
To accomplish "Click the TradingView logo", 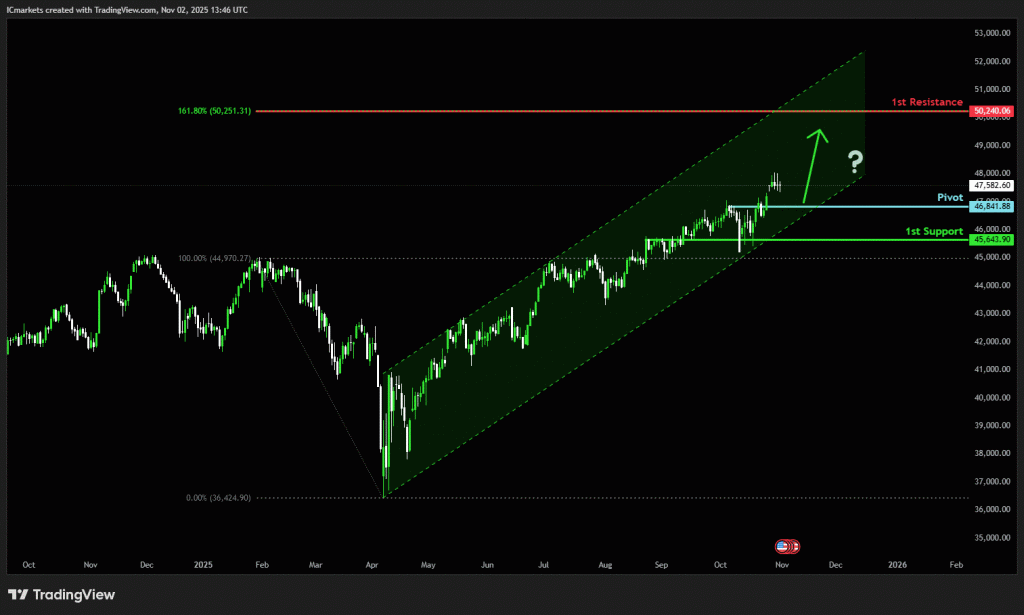I will pyautogui.click(x=62, y=595).
